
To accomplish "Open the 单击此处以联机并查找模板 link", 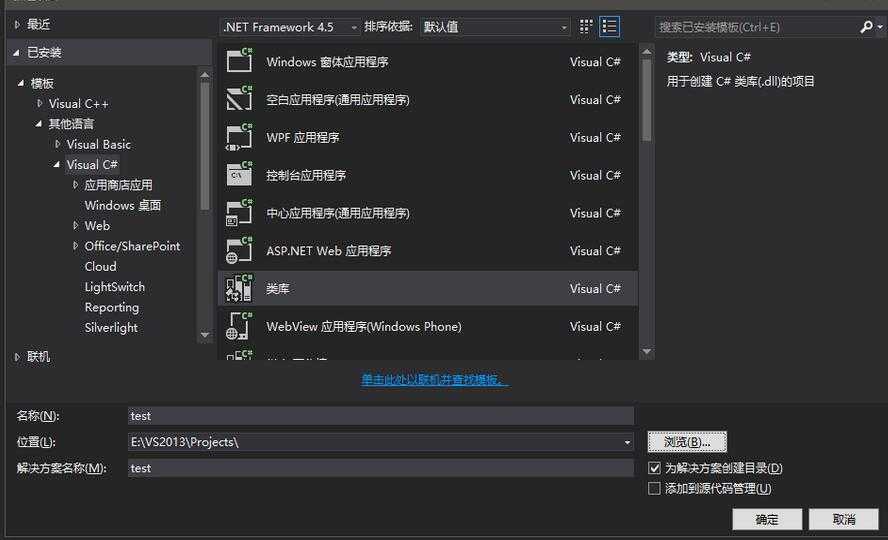I will tap(435, 379).
